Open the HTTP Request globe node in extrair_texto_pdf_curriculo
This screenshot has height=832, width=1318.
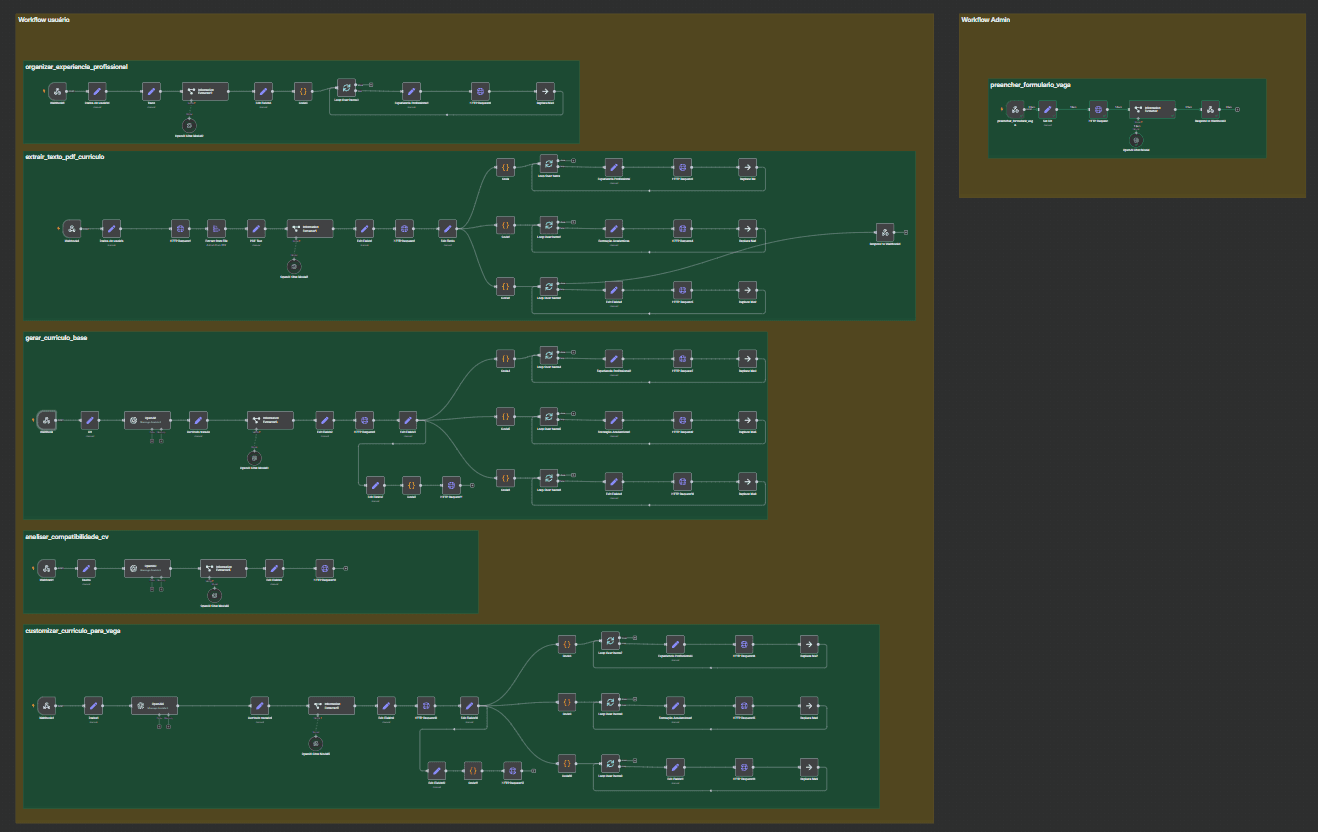tap(179, 229)
